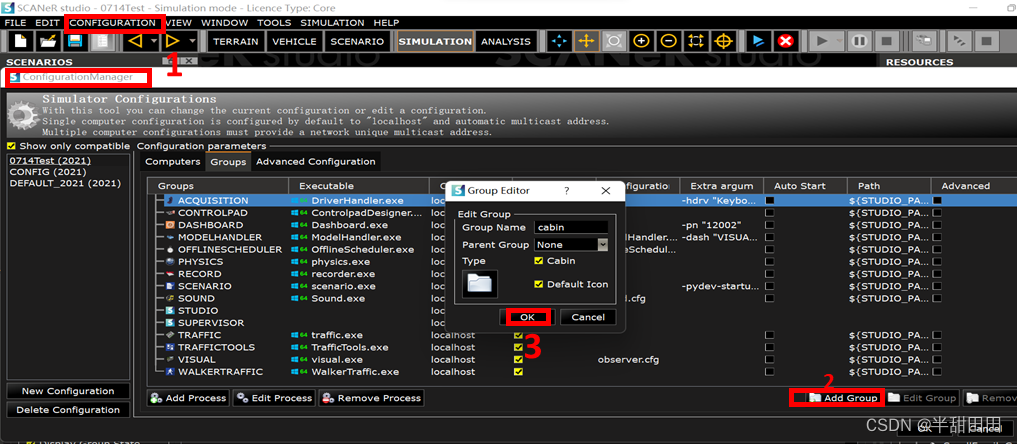This screenshot has width=1017, height=444.
Task: Toggle Show only compatible checkbox
Action: [x=11, y=146]
